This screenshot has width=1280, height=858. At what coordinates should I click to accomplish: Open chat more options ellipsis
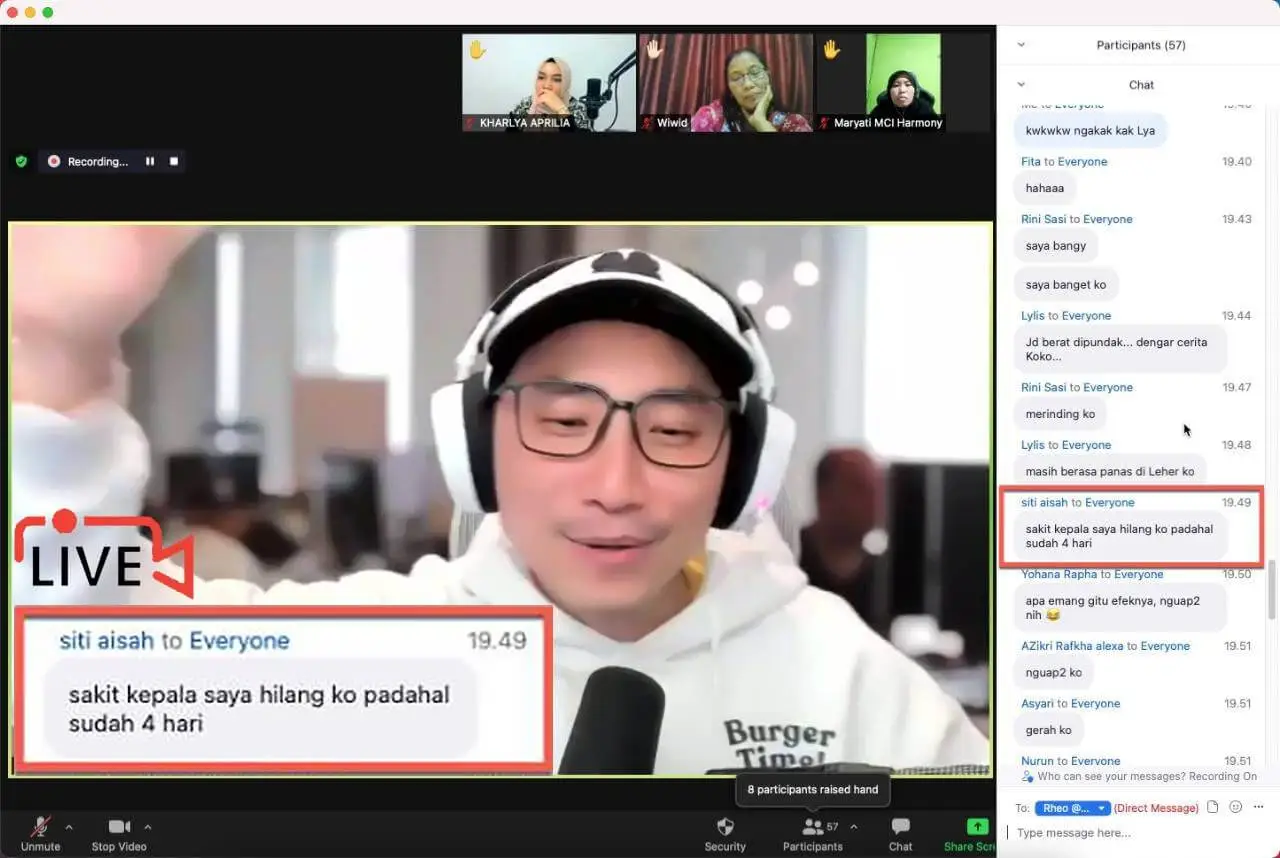1259,807
